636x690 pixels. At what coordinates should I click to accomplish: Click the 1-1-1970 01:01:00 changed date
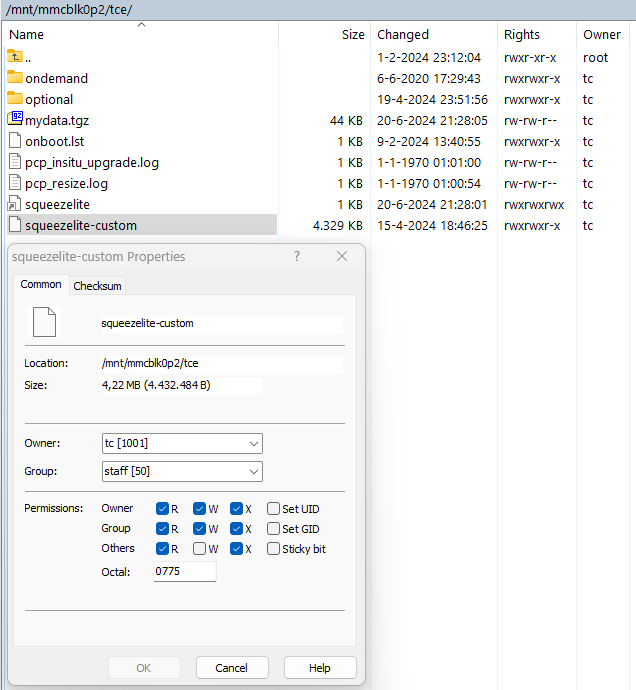point(429,163)
